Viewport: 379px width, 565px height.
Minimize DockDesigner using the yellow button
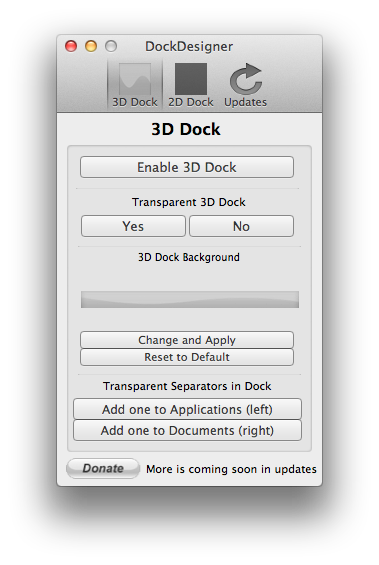pos(91,46)
